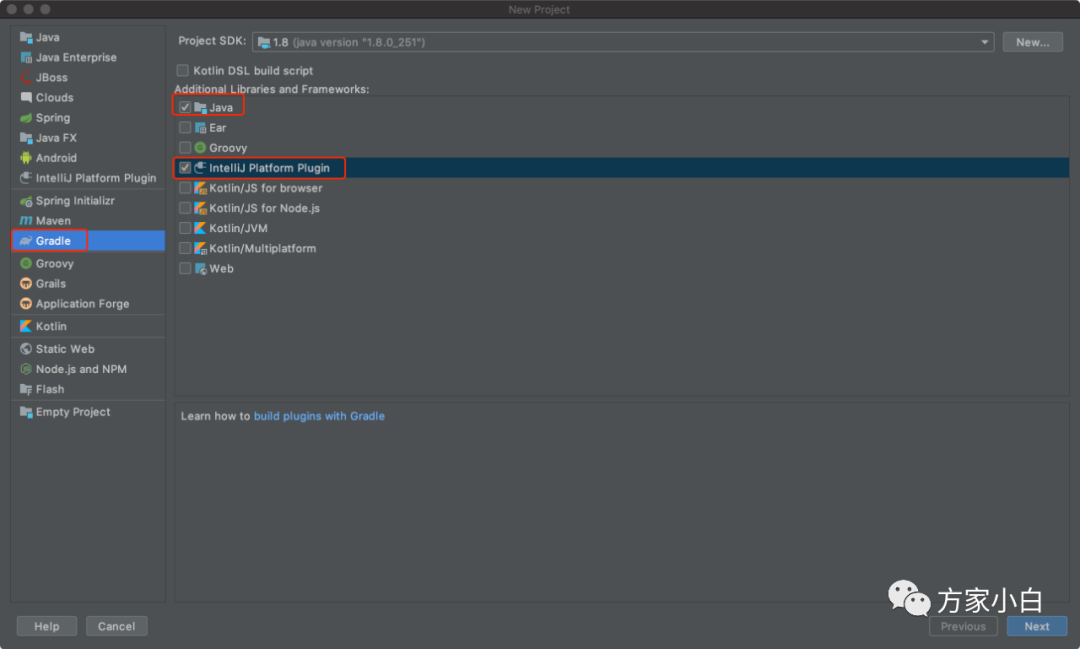This screenshot has width=1080, height=649.
Task: Choose the Flash project icon
Action: coord(26,389)
